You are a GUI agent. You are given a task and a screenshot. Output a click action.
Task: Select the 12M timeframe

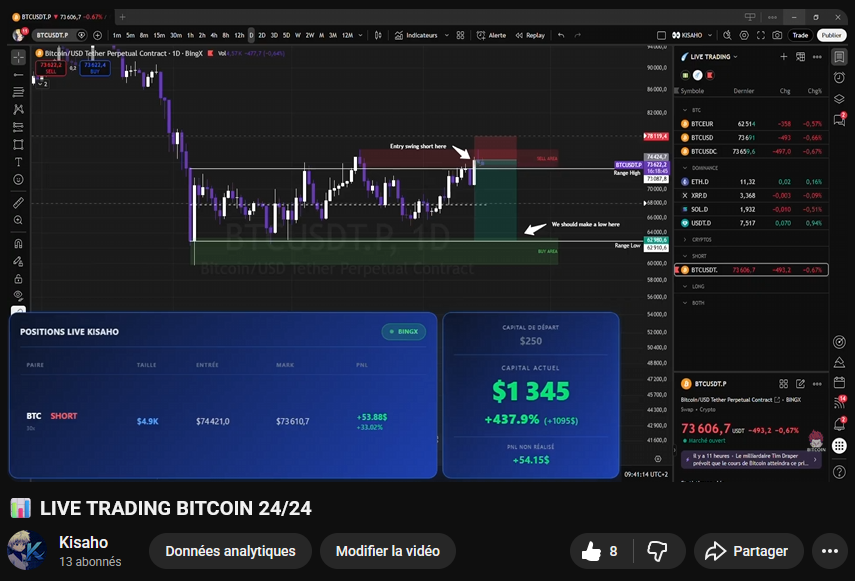[x=347, y=35]
